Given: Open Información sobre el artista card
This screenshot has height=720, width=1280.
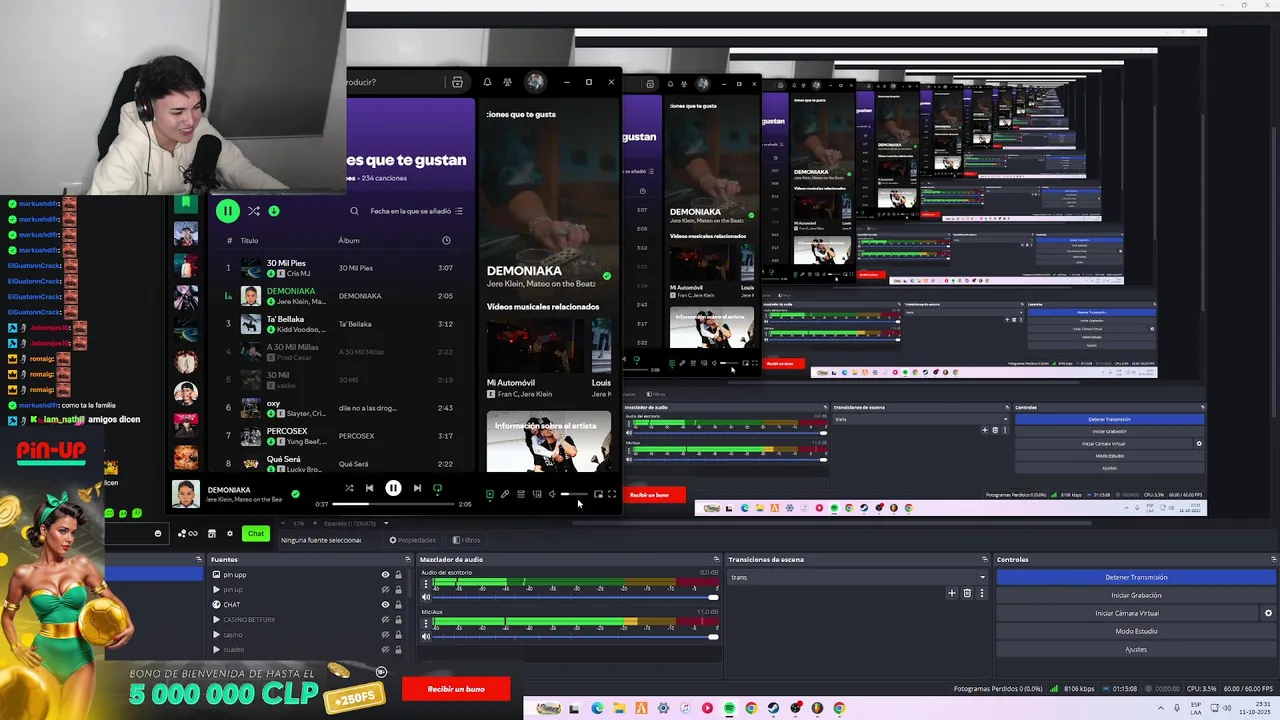Looking at the screenshot, I should 548,441.
